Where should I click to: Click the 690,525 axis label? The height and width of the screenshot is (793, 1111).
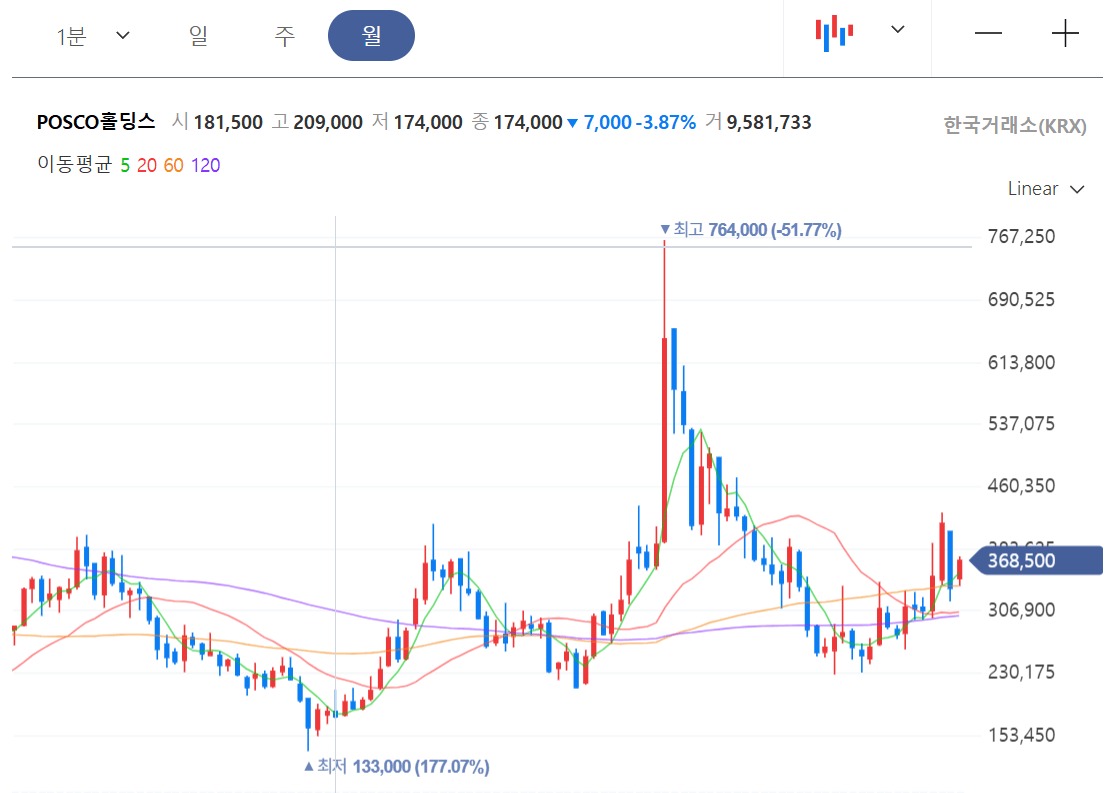pos(1021,300)
